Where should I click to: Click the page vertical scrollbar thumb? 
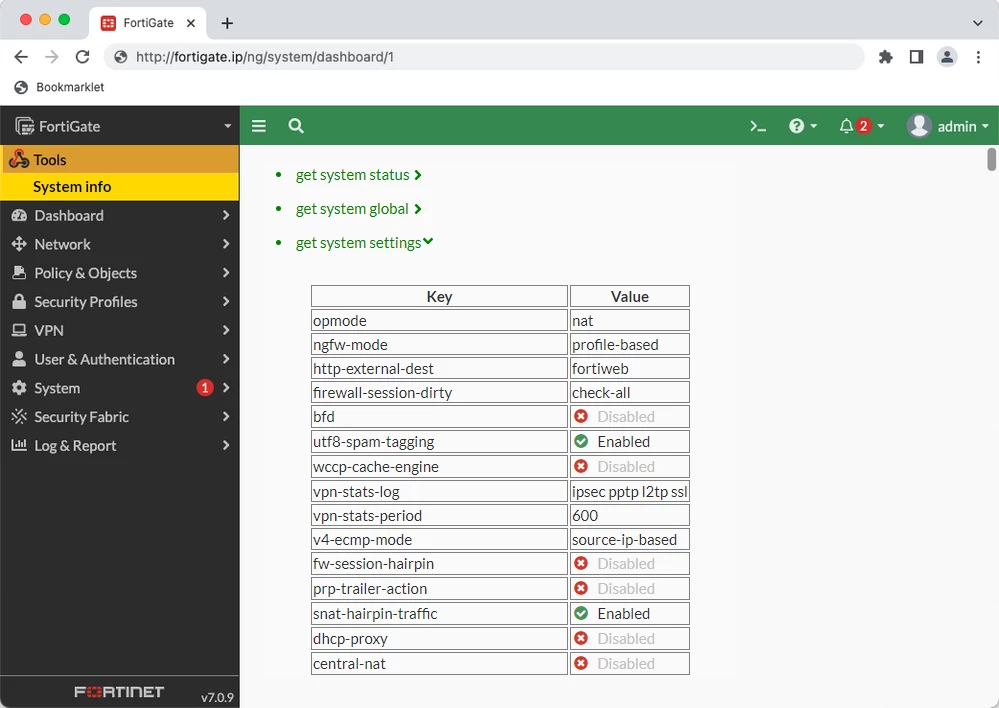(x=991, y=159)
